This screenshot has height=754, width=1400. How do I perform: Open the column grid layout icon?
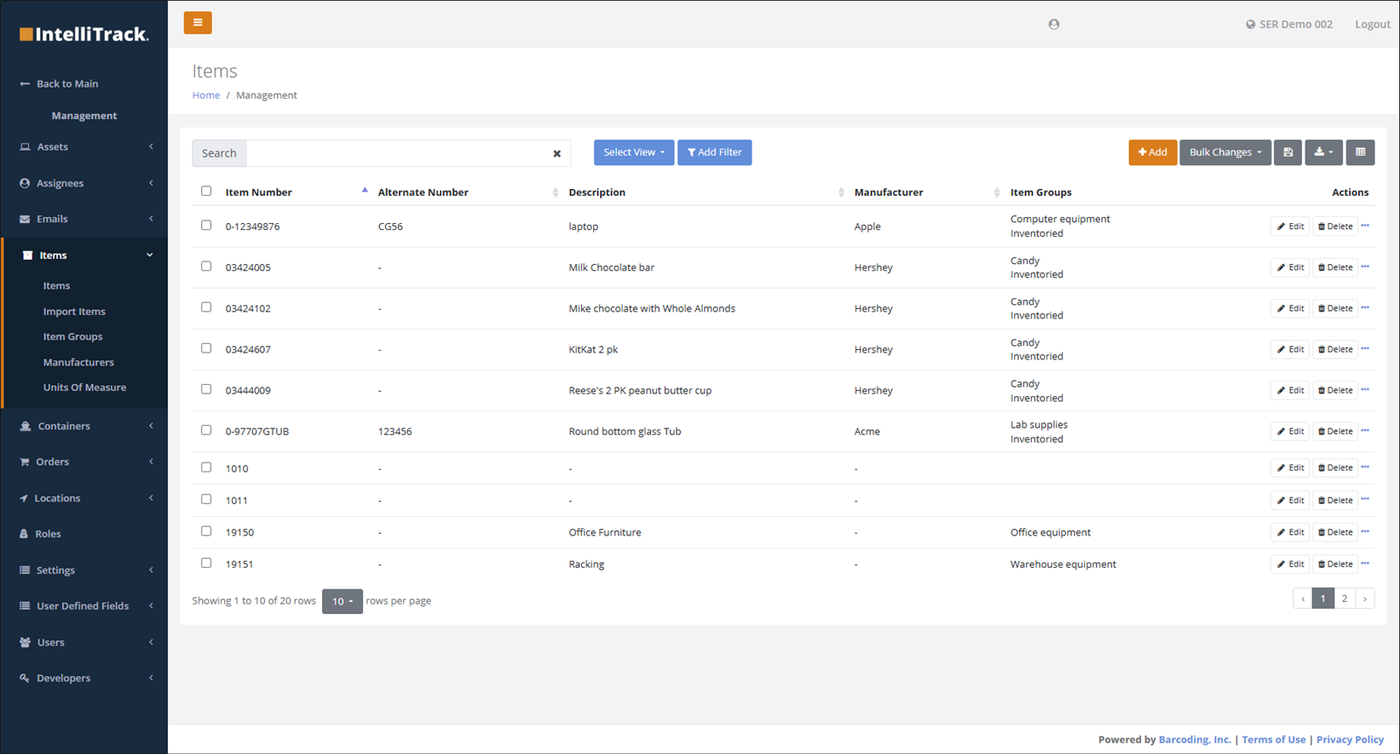(x=1360, y=152)
